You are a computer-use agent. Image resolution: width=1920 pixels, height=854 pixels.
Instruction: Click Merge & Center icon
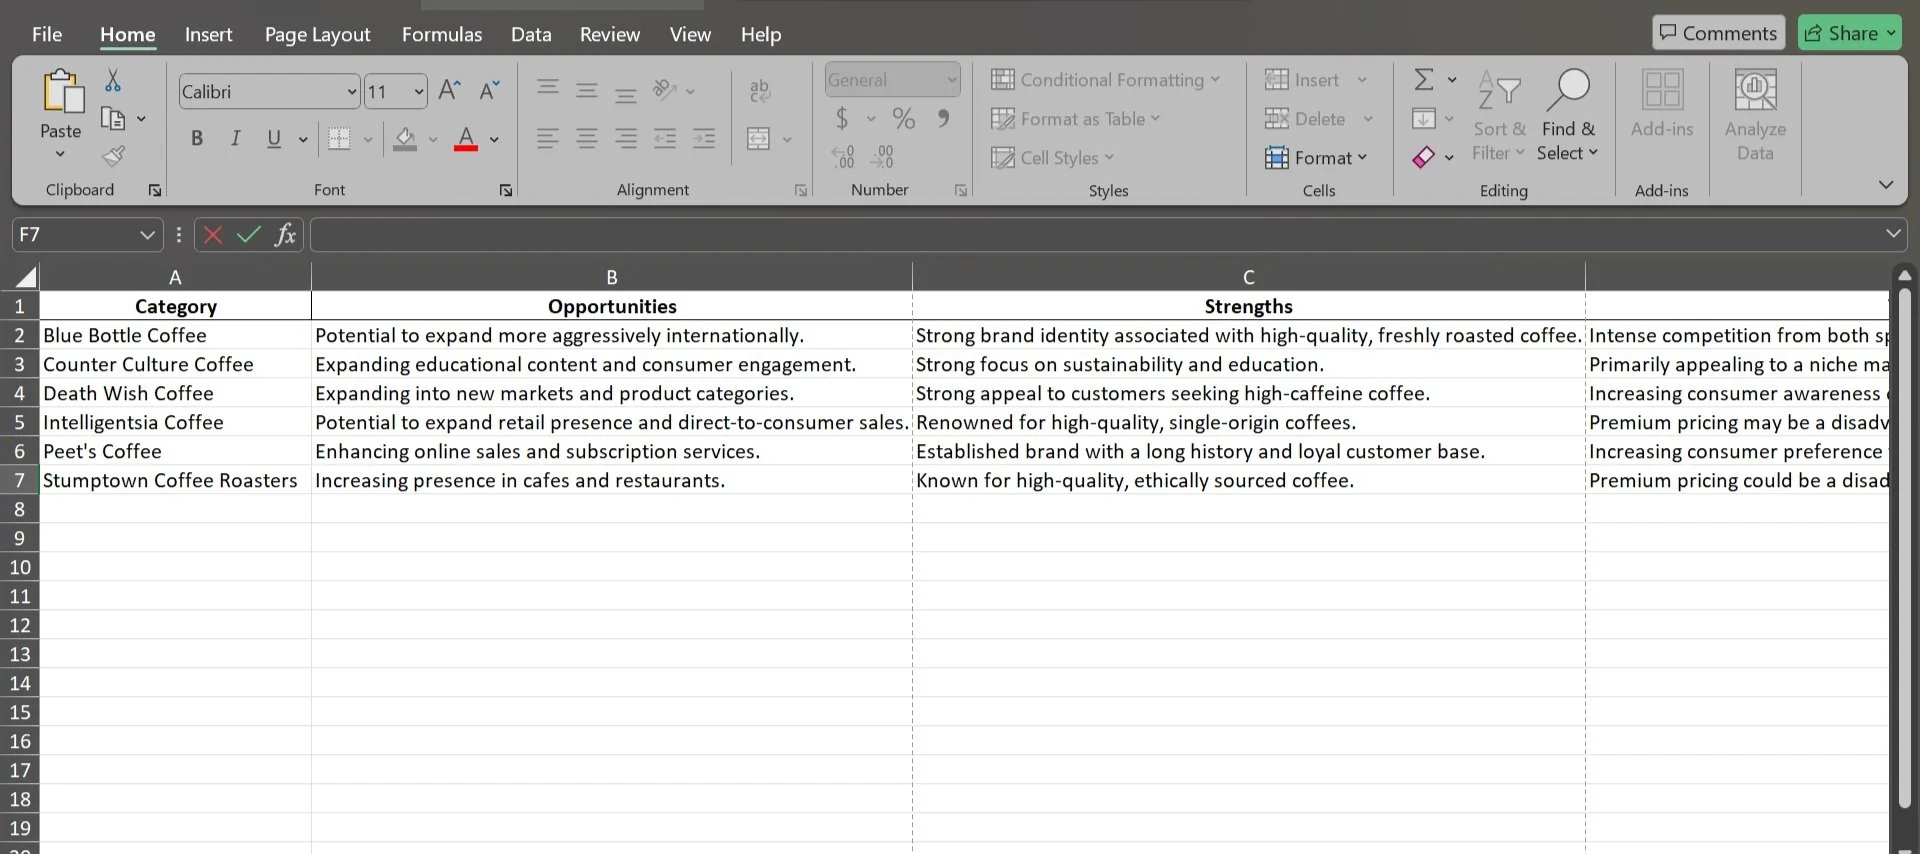[x=759, y=139]
